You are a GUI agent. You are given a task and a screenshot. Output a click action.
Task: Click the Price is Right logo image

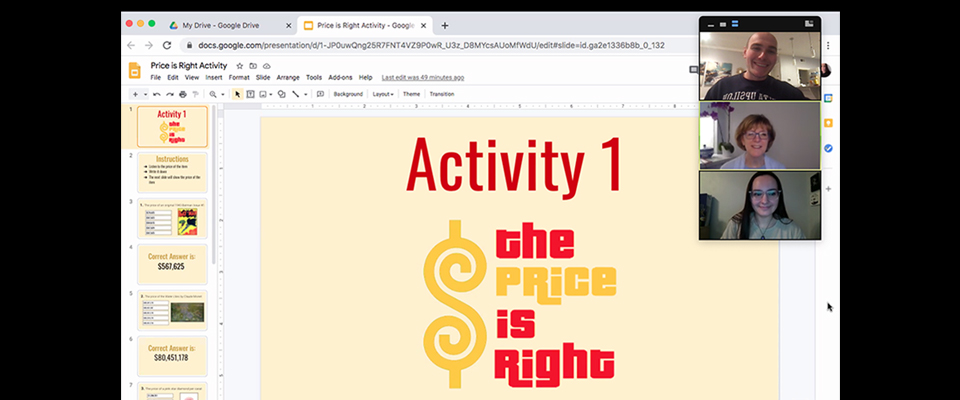(x=519, y=304)
